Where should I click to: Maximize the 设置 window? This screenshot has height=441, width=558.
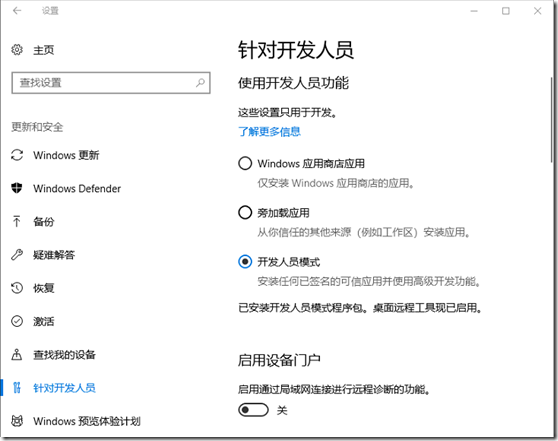(x=505, y=11)
